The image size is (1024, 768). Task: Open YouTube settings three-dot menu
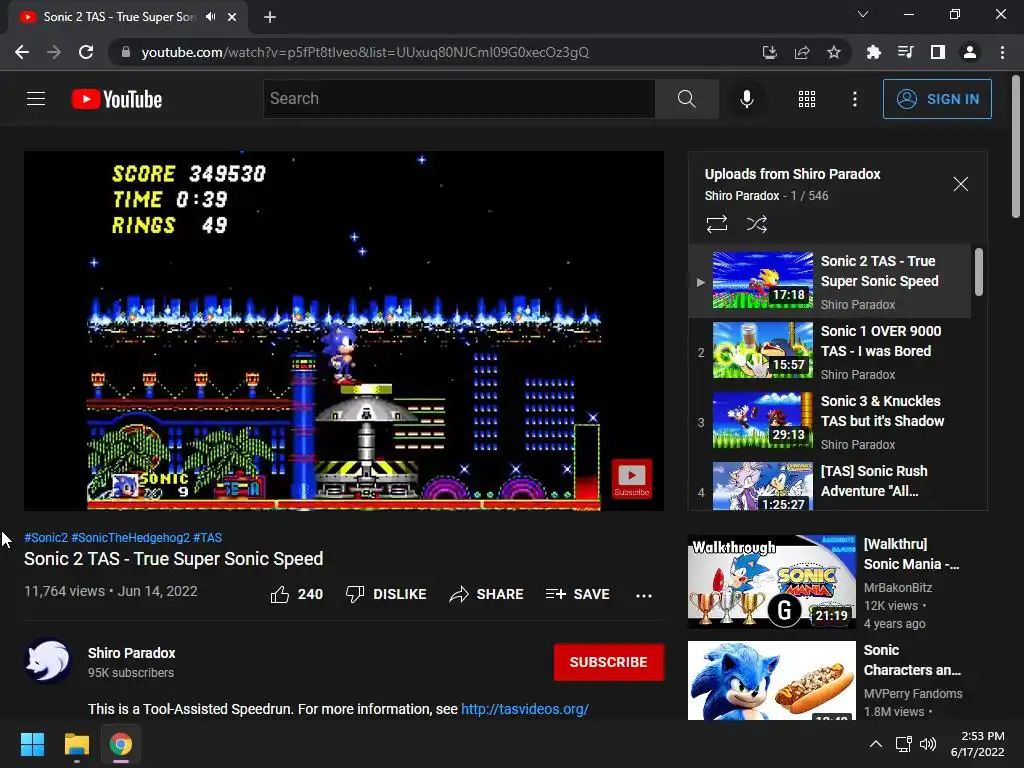coord(855,99)
